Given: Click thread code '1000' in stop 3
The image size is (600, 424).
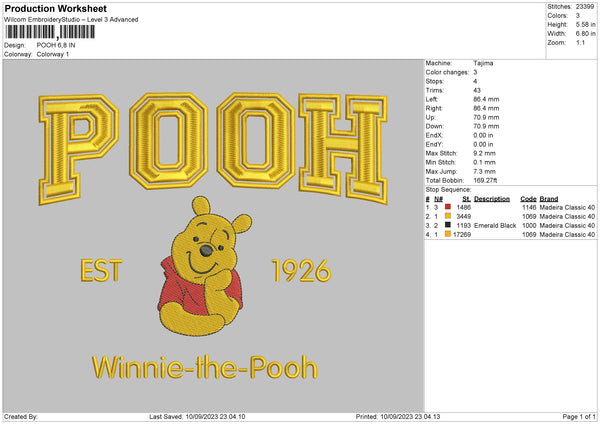Looking at the screenshot, I should coord(529,225).
